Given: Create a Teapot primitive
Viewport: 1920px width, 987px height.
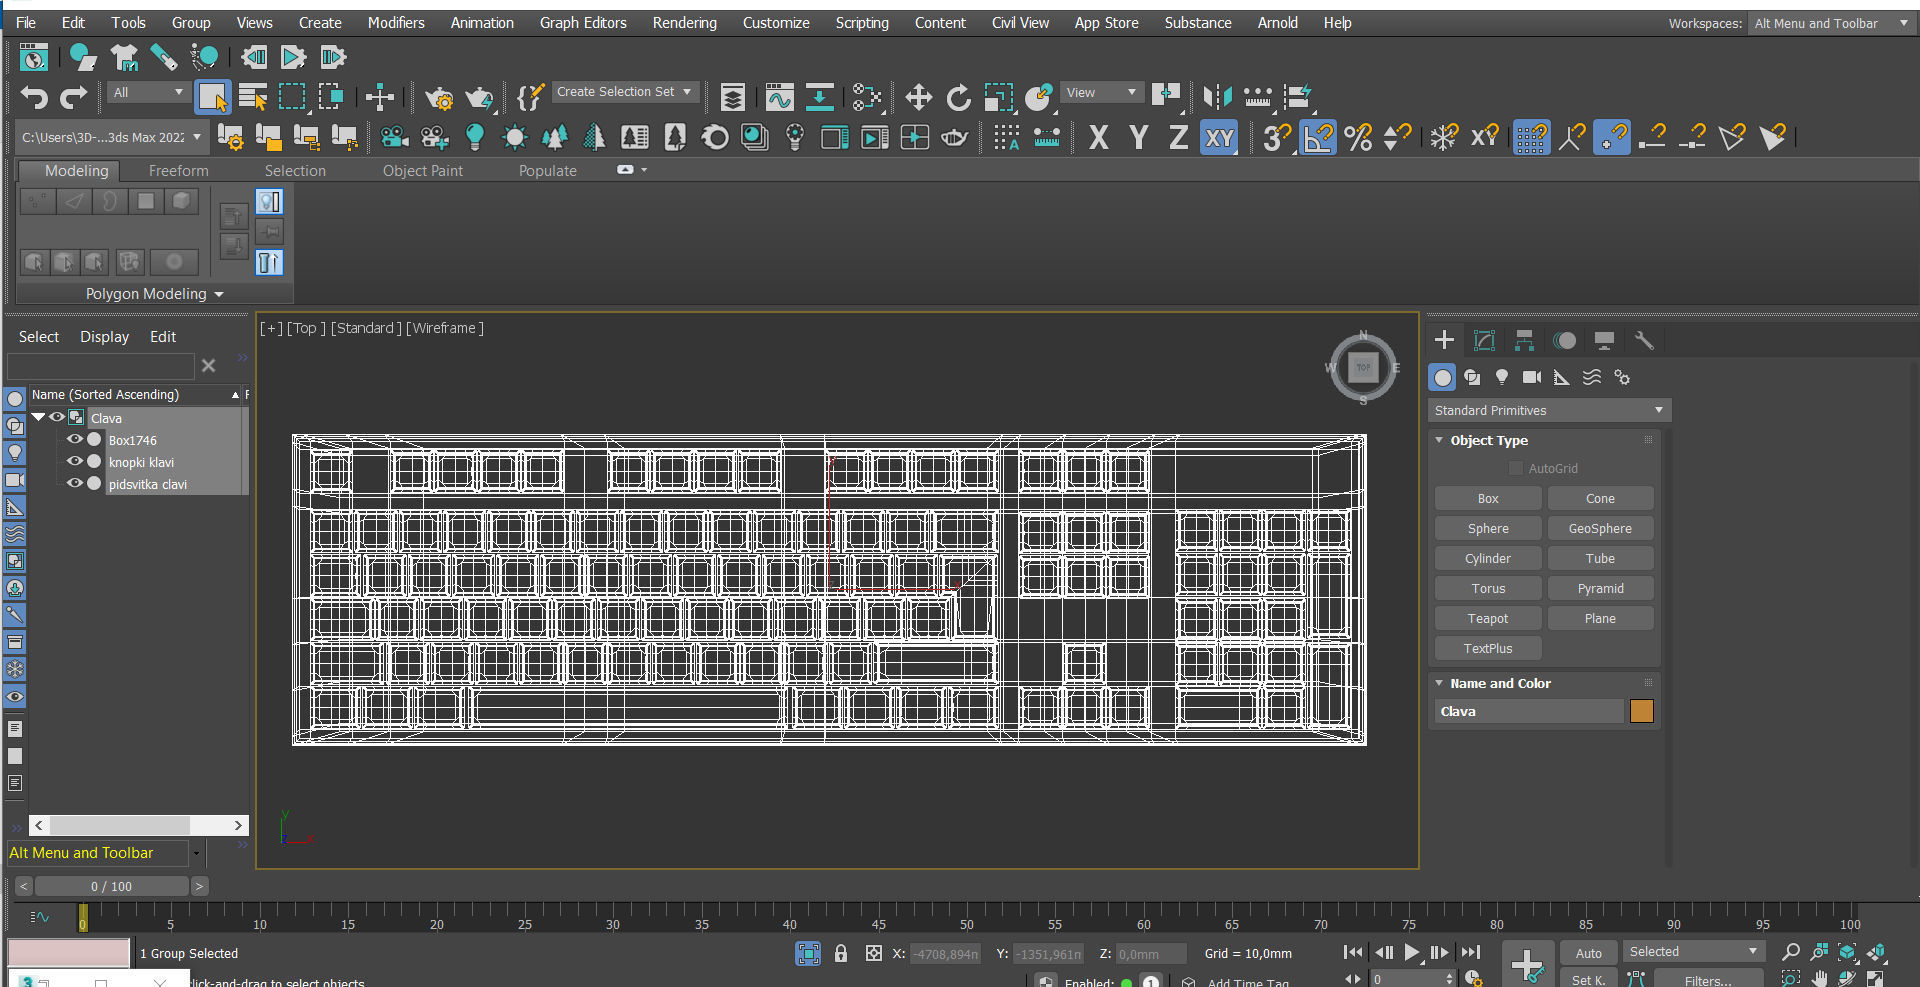Looking at the screenshot, I should point(1488,619).
